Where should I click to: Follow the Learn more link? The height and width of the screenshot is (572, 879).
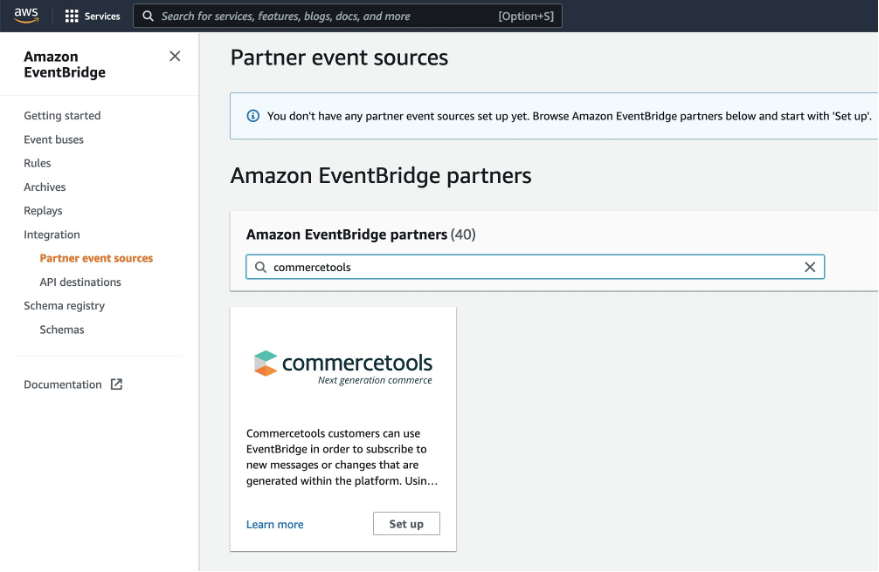click(275, 524)
